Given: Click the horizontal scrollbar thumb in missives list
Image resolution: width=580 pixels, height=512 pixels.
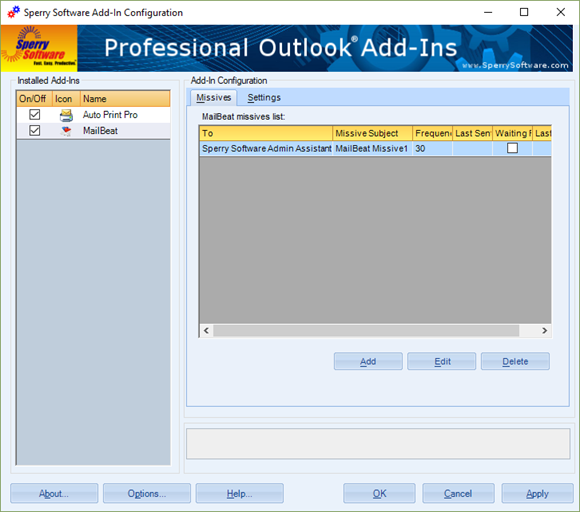Looking at the screenshot, I should (x=366, y=331).
